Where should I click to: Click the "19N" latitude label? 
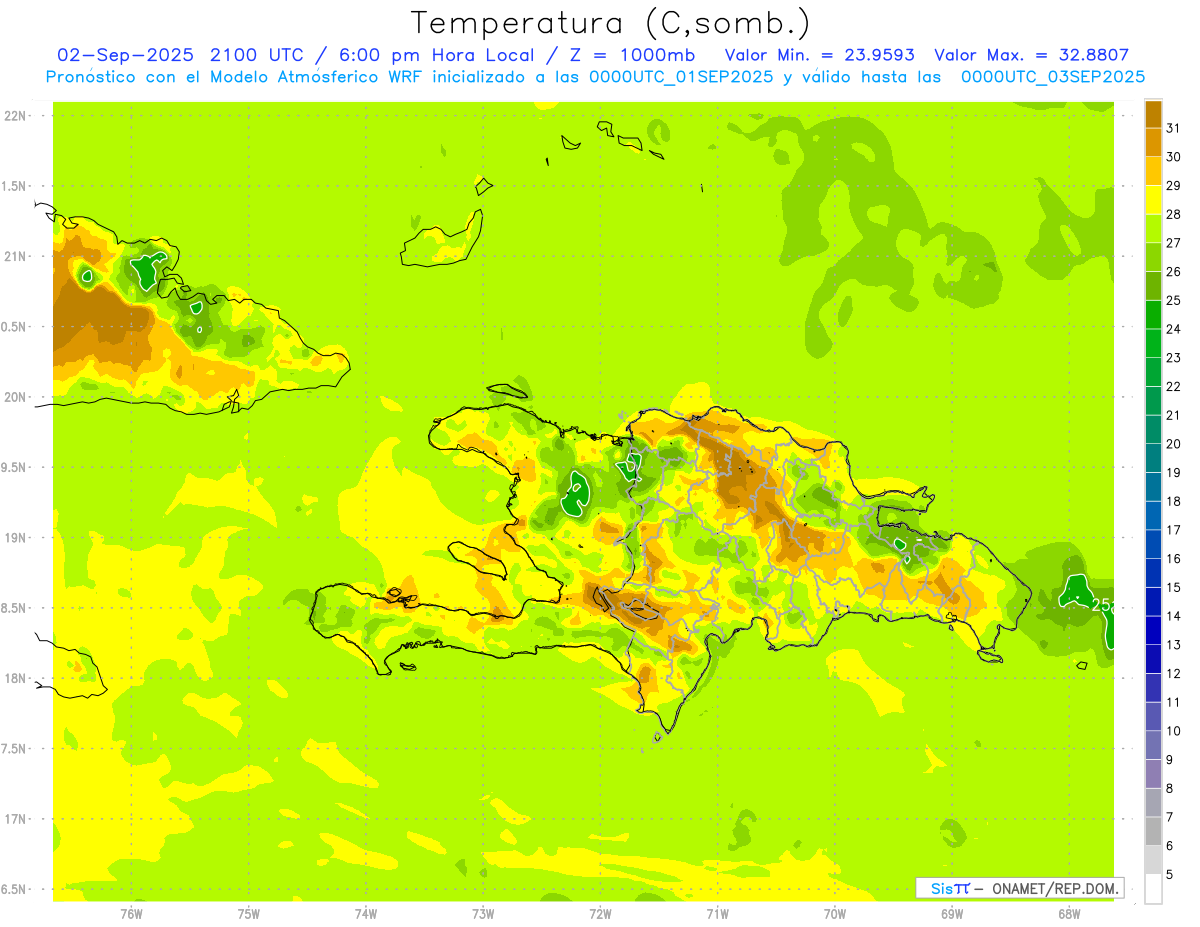click(x=14, y=538)
